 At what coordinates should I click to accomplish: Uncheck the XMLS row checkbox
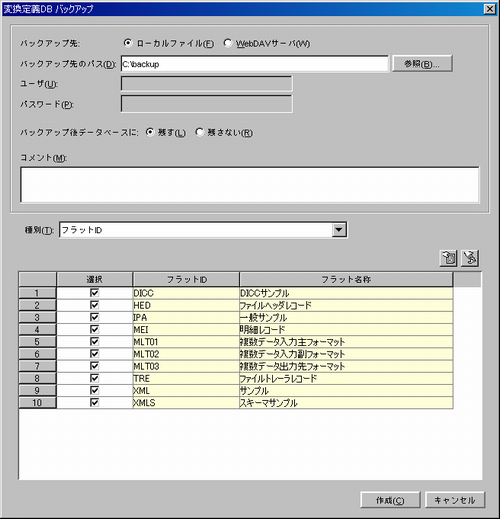click(x=94, y=402)
